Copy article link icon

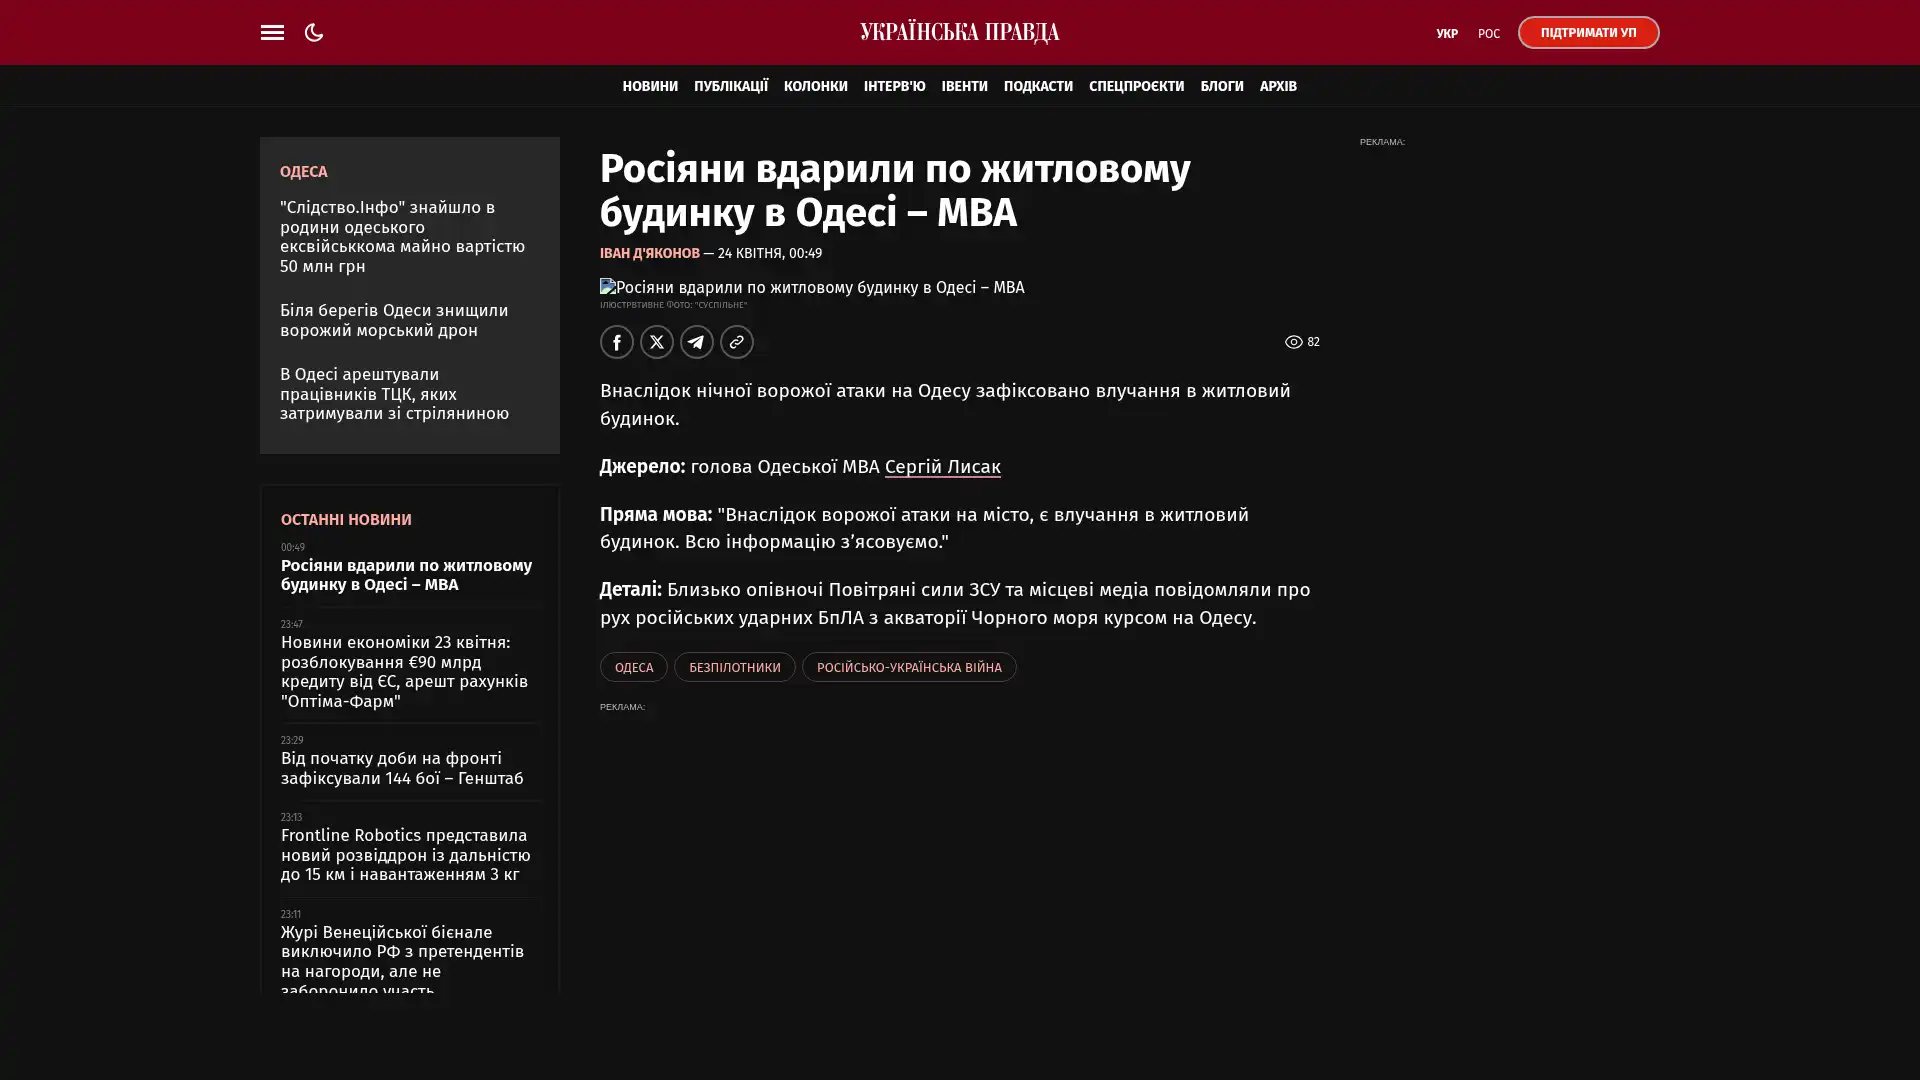737,342
